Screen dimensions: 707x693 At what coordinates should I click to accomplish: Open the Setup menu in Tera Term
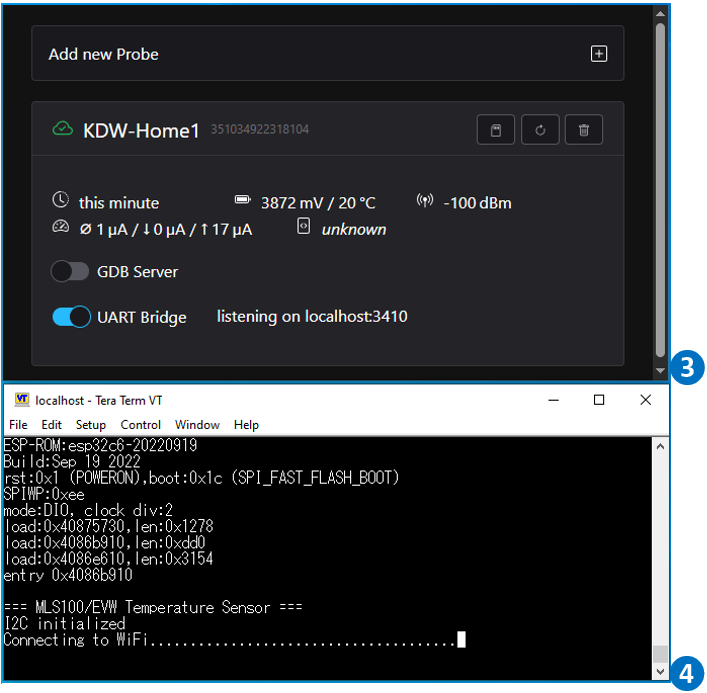91,425
